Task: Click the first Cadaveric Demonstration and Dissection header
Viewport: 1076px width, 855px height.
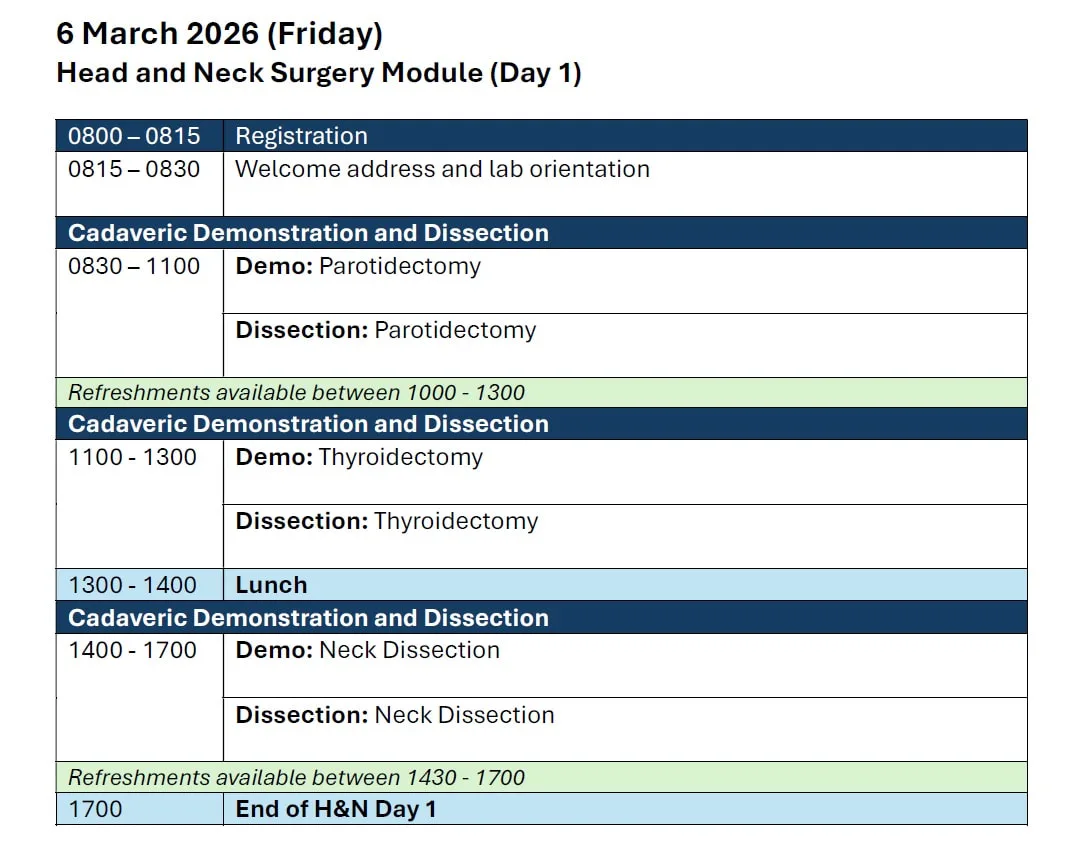Action: point(541,233)
